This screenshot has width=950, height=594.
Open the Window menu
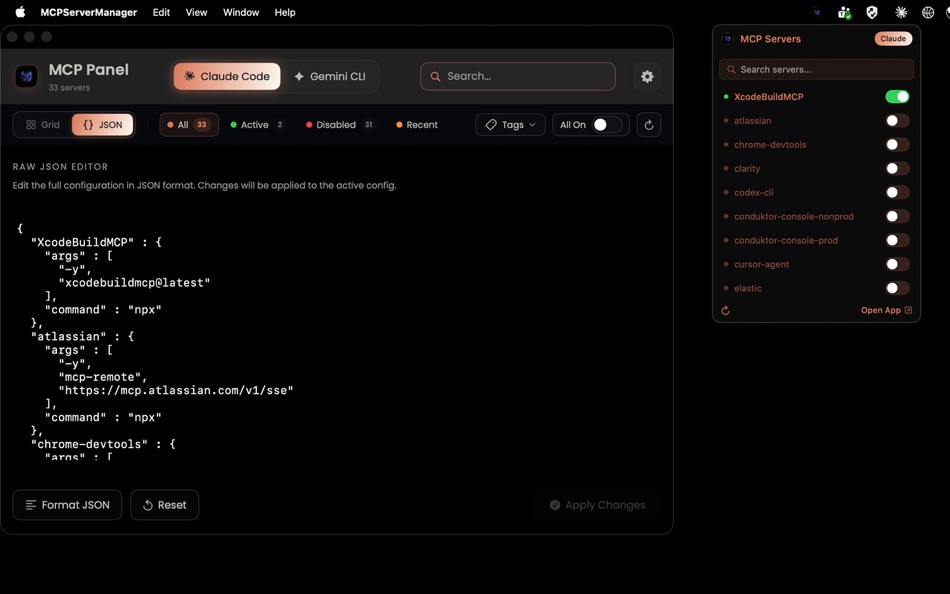point(241,12)
